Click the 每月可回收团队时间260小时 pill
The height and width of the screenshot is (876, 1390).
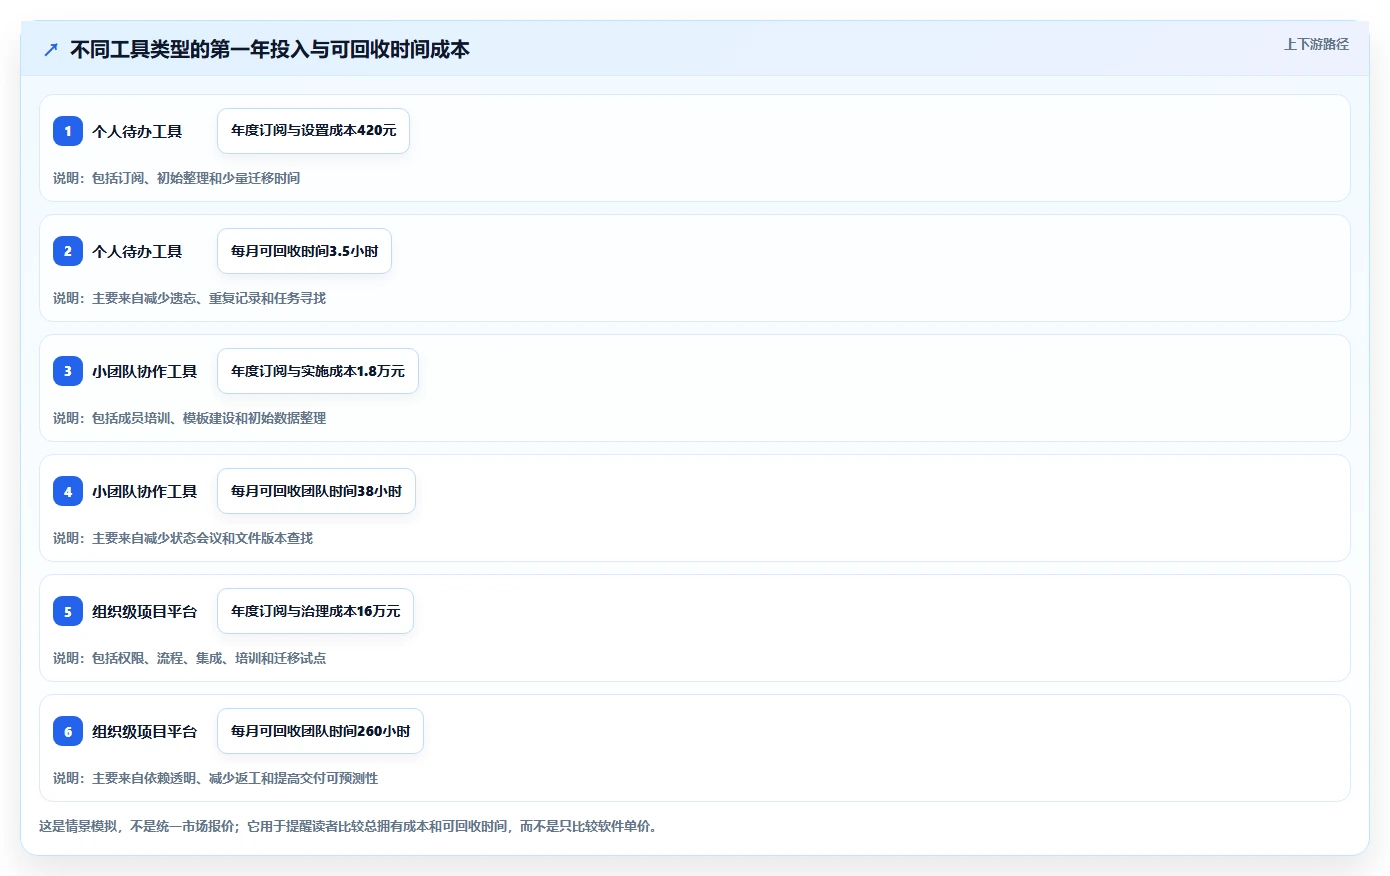click(x=320, y=731)
